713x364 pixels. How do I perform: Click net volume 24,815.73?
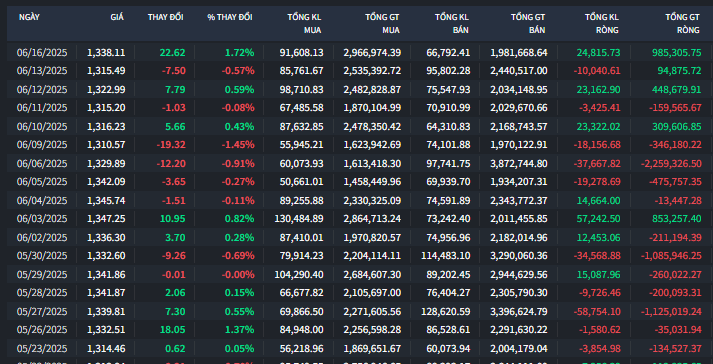pos(598,52)
